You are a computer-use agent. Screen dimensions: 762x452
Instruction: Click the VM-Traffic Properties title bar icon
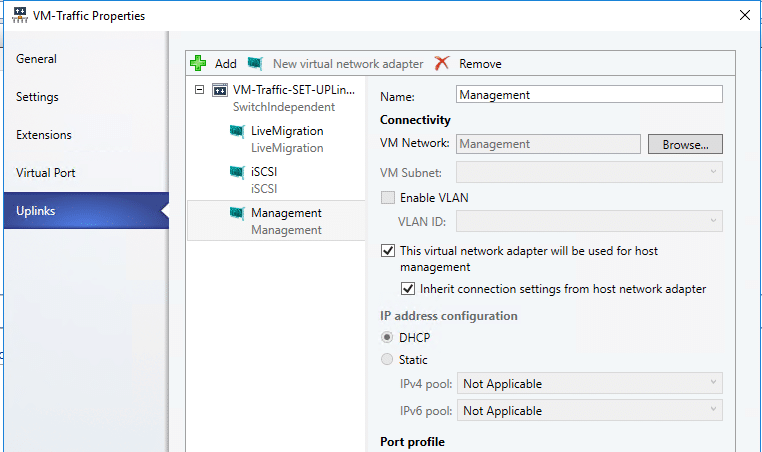pos(19,15)
